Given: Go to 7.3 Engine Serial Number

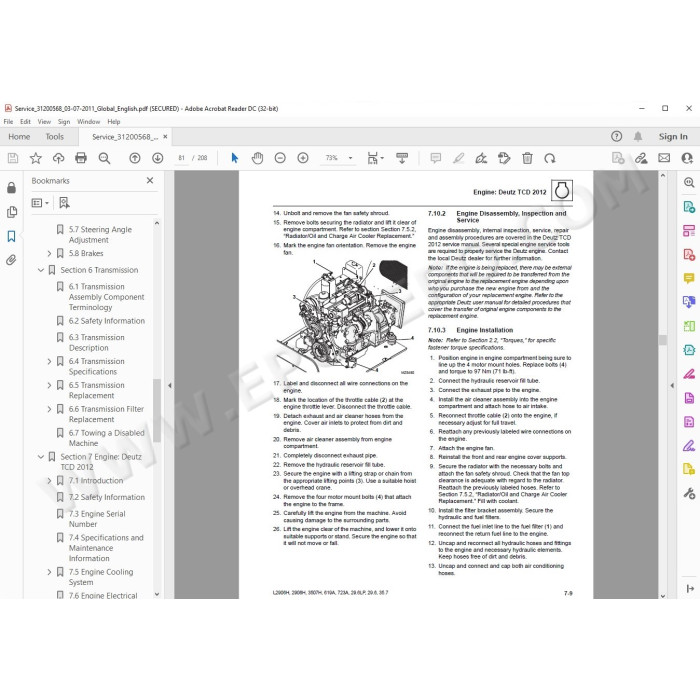Looking at the screenshot, I should (97, 519).
